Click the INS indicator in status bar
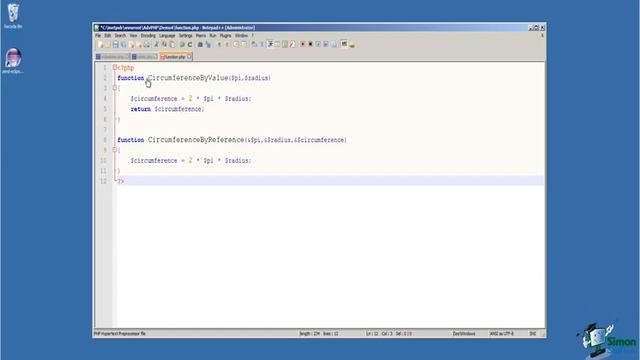 click(x=533, y=333)
